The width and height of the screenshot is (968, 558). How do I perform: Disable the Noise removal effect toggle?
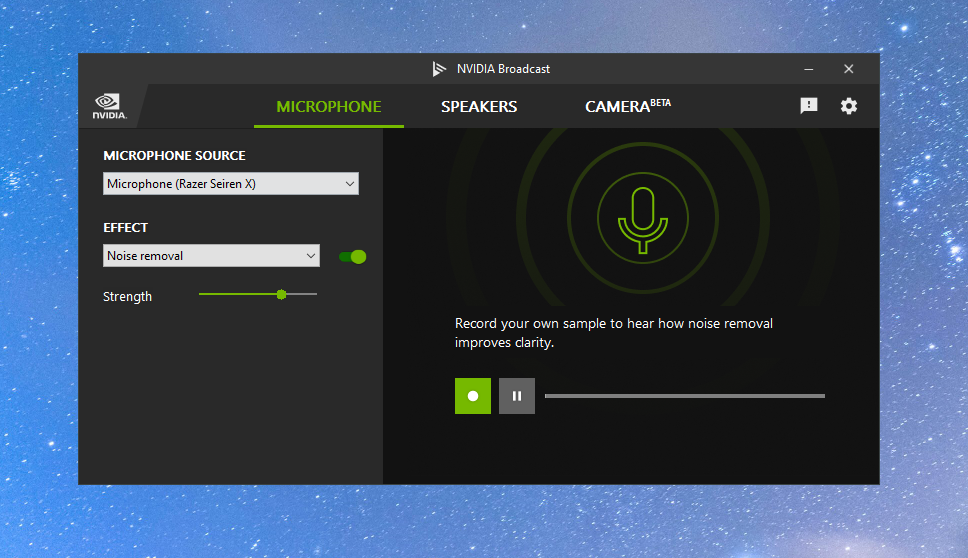353,257
